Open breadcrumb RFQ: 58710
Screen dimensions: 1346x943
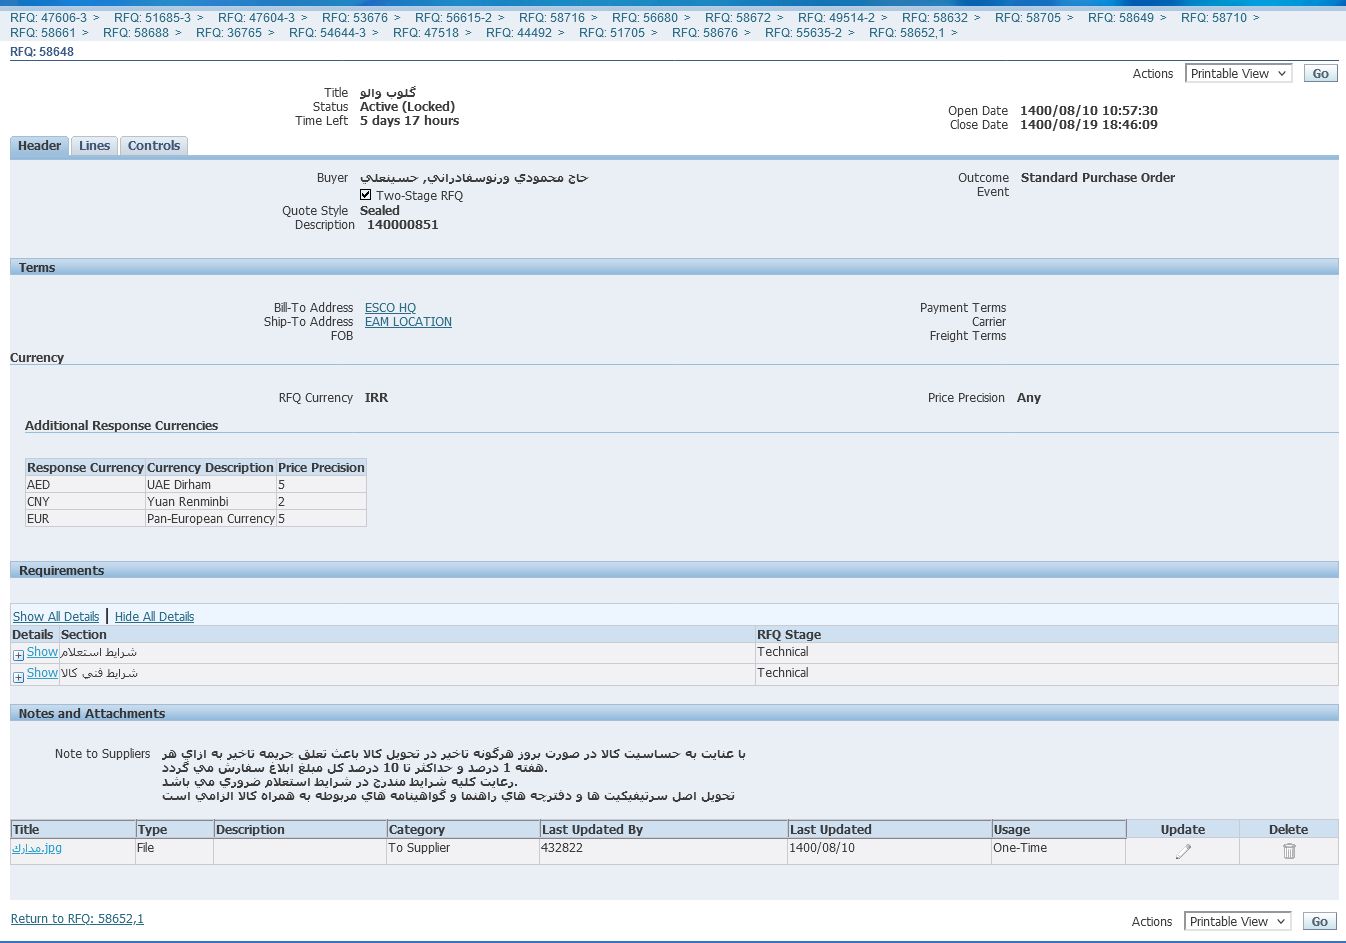point(1214,18)
